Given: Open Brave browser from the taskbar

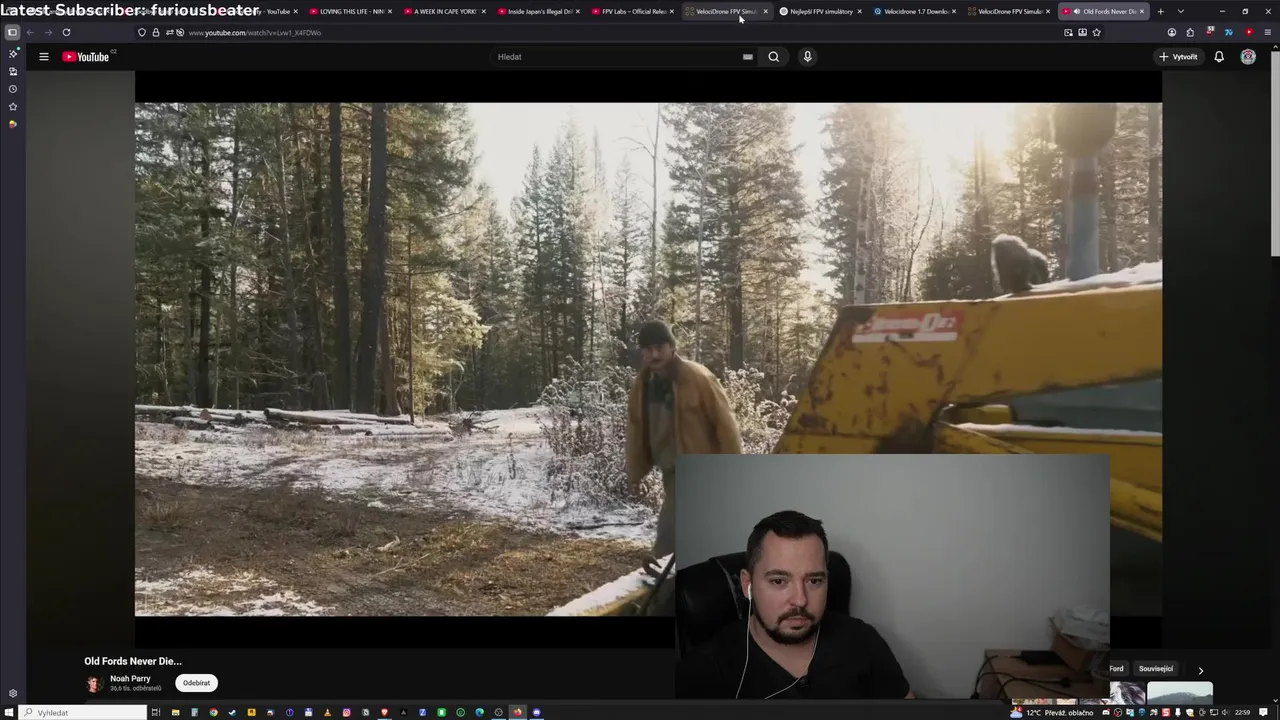Looking at the screenshot, I should 384,712.
